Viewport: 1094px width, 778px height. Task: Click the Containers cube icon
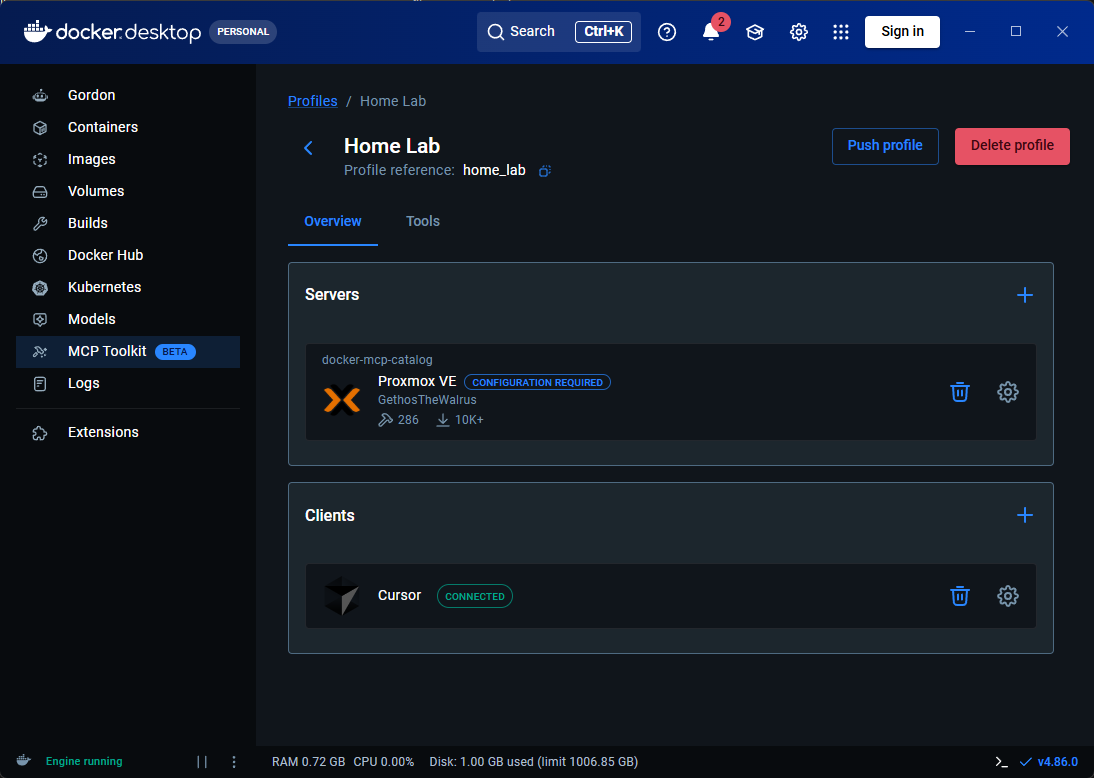(x=40, y=128)
